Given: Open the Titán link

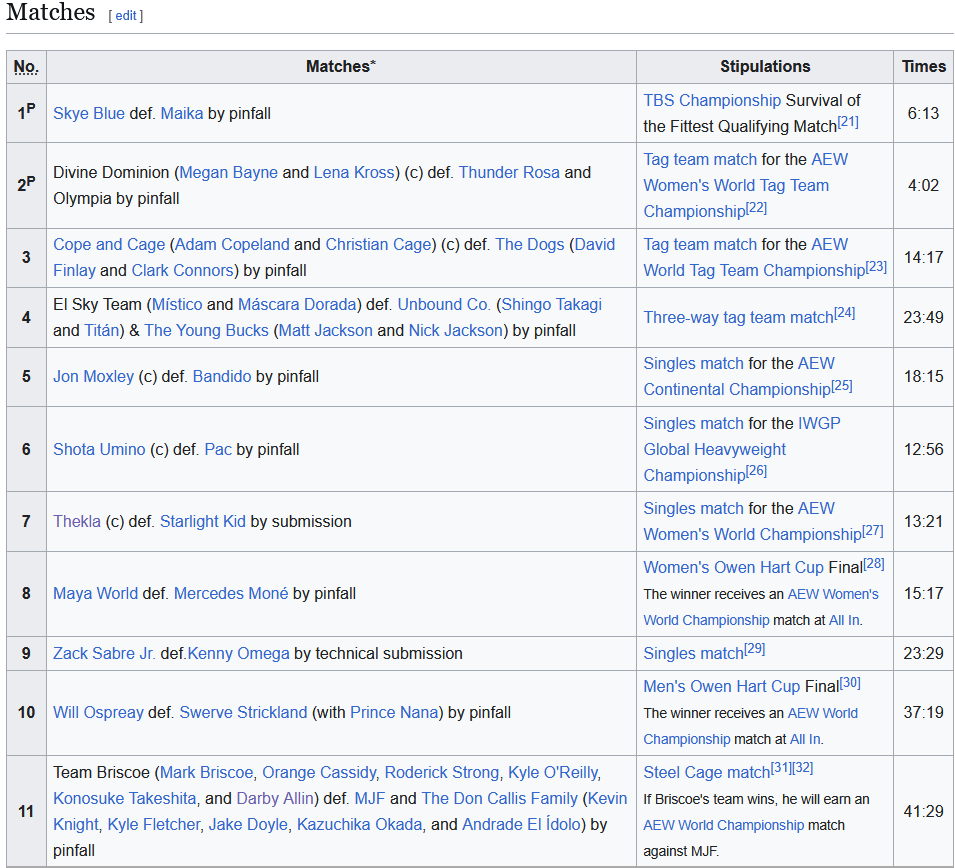Looking at the screenshot, I should click(x=101, y=330).
